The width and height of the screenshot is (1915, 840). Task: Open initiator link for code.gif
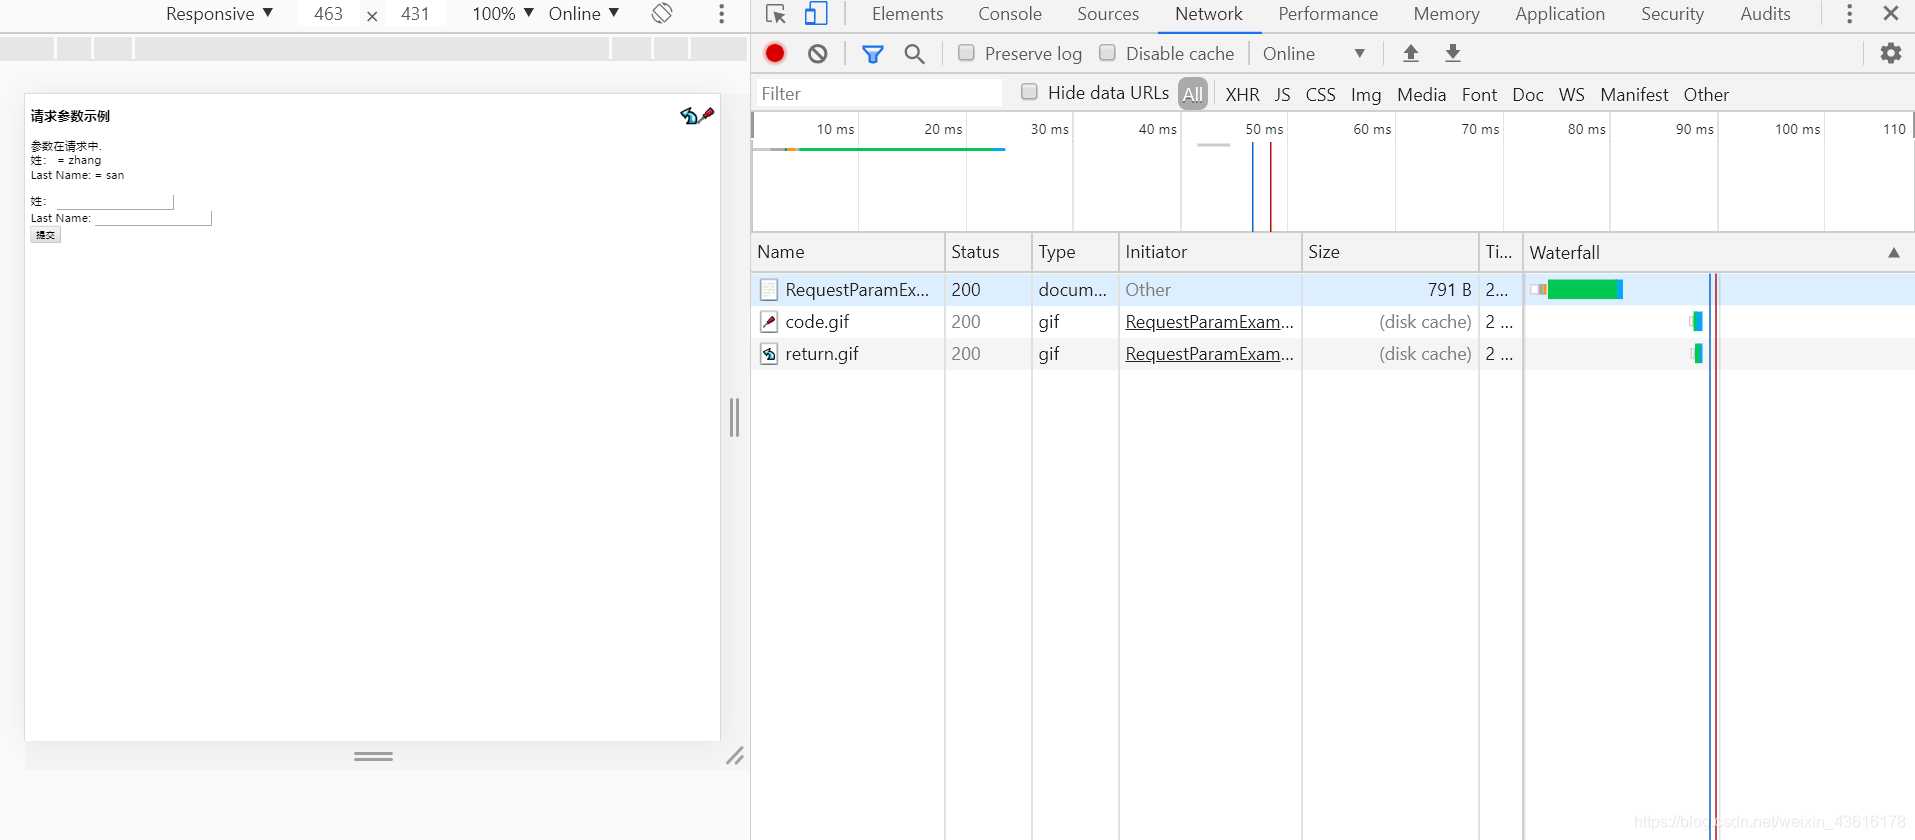pos(1209,322)
